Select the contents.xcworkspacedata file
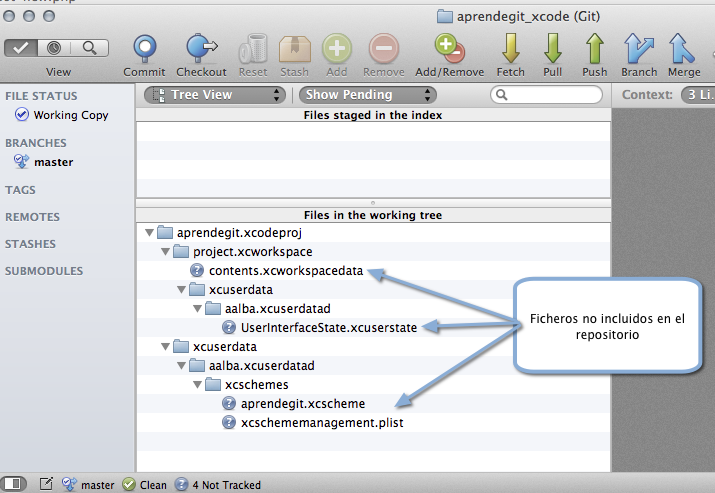 (285, 271)
